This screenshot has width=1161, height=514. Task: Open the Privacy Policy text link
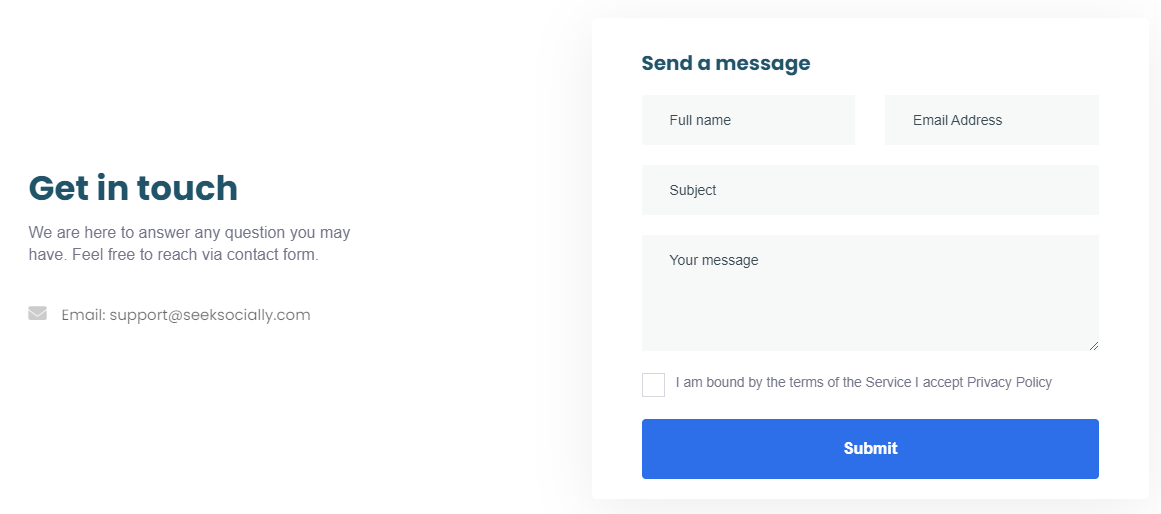point(1009,382)
